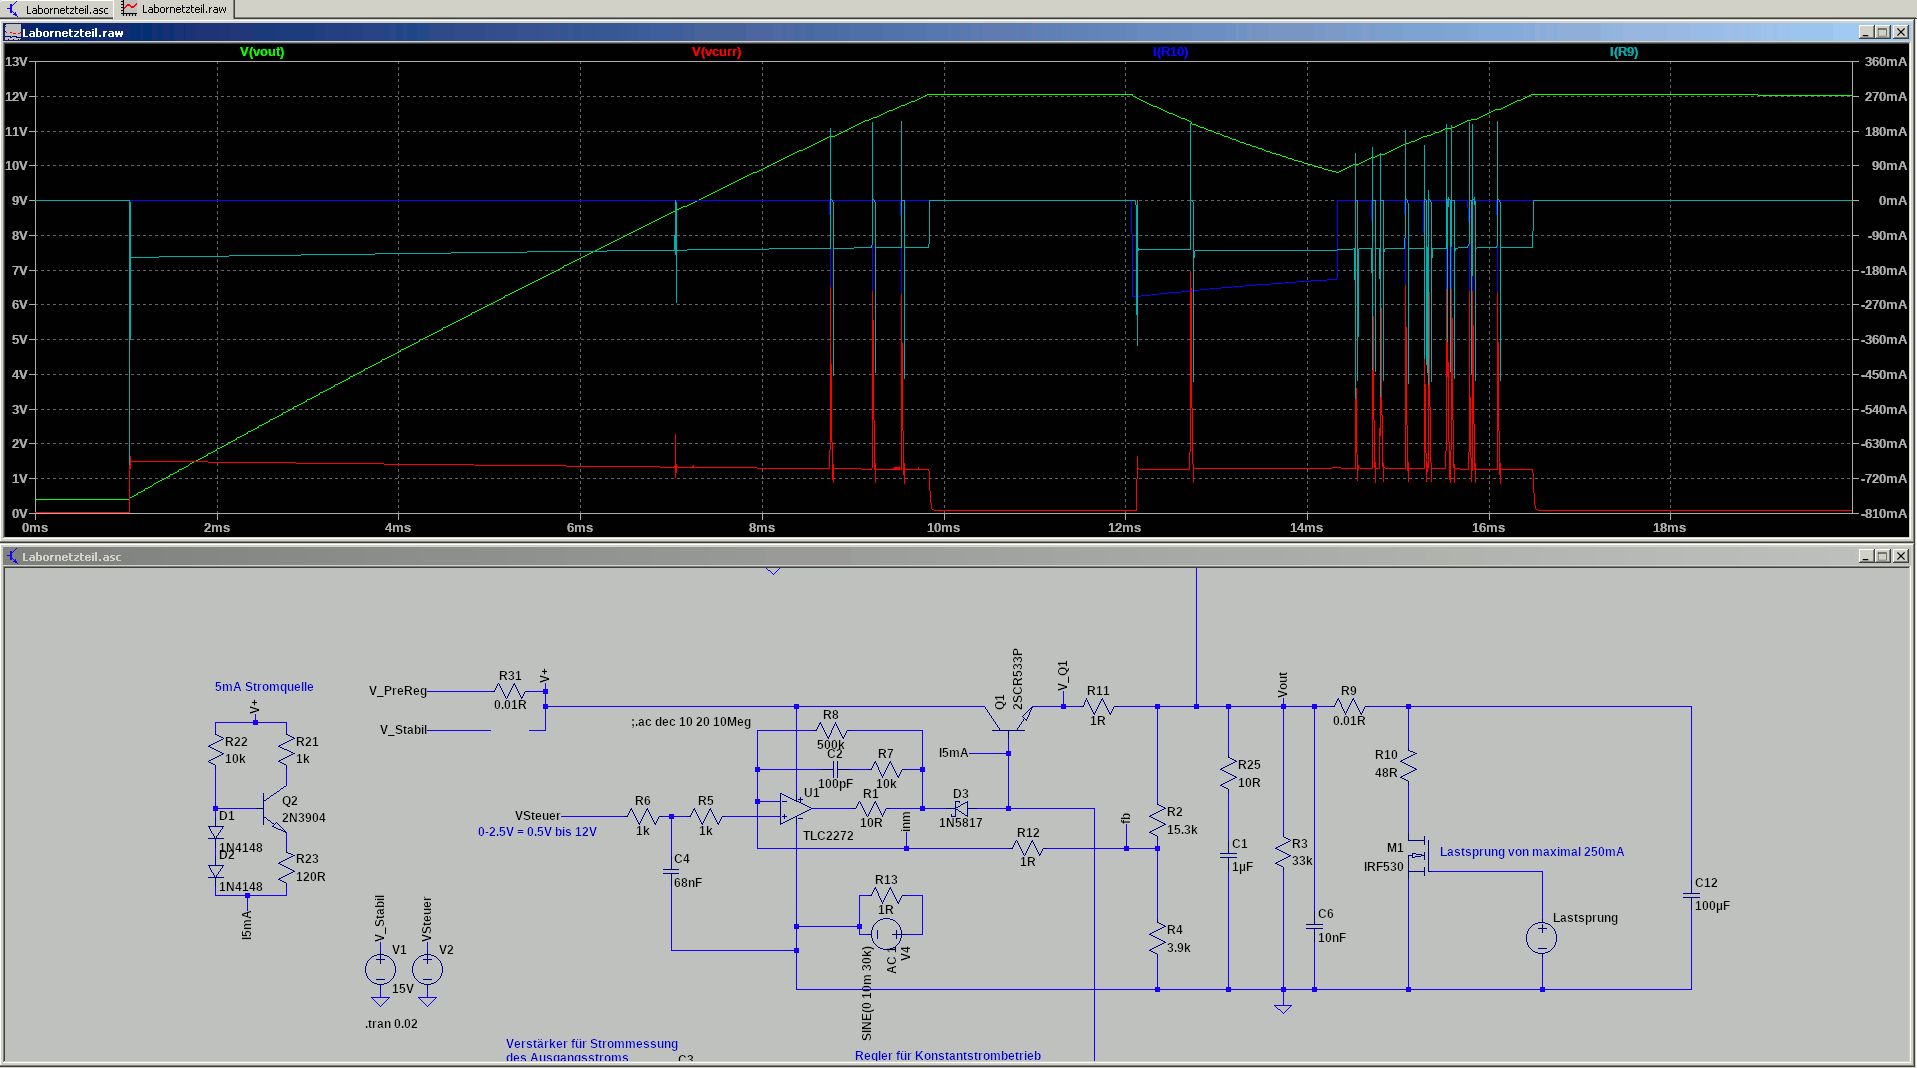Click the V1 15V voltage source

380,969
